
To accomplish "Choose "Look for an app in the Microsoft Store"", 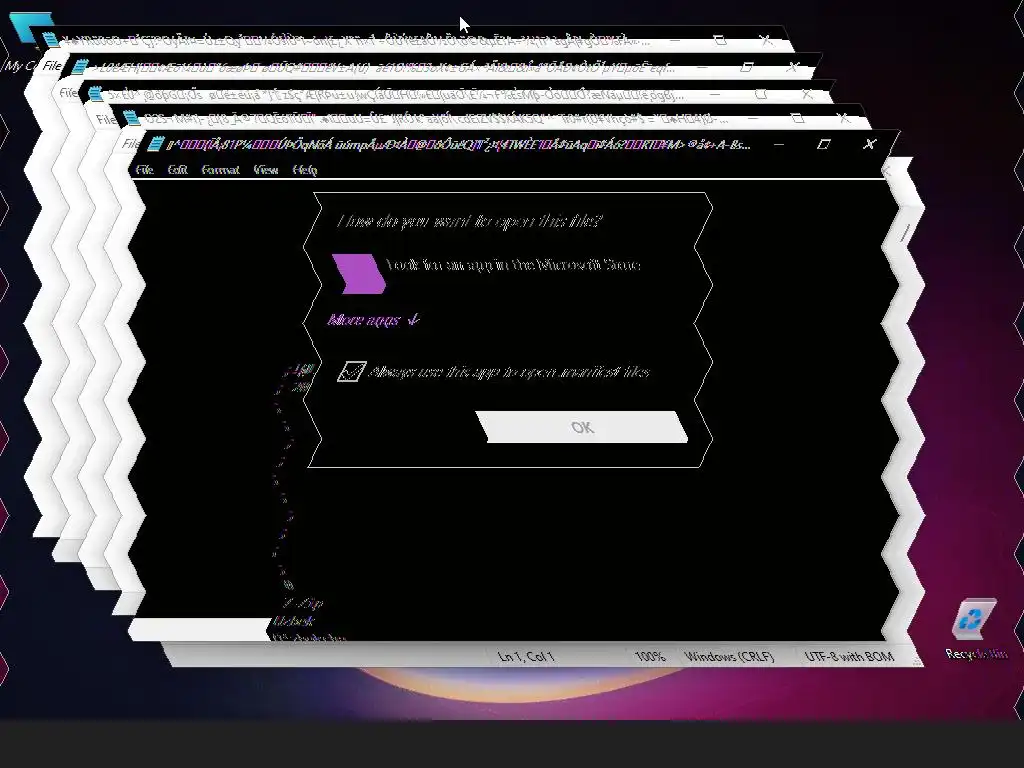I will 514,264.
